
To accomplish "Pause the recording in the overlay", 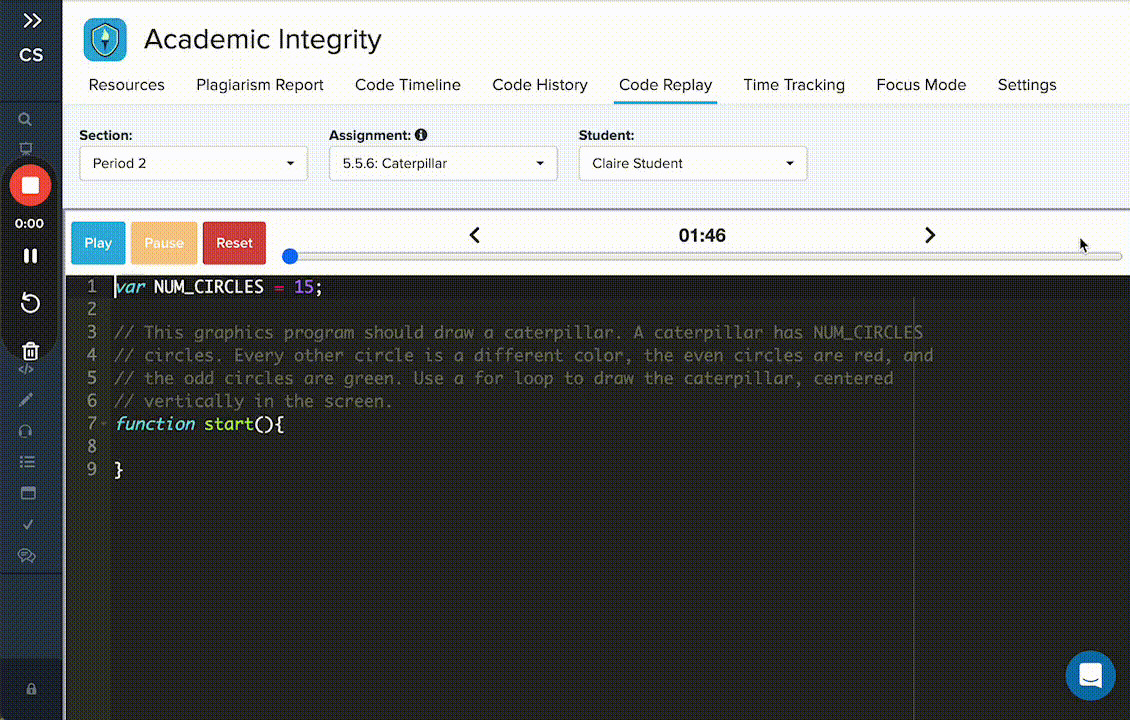I will 30,256.
